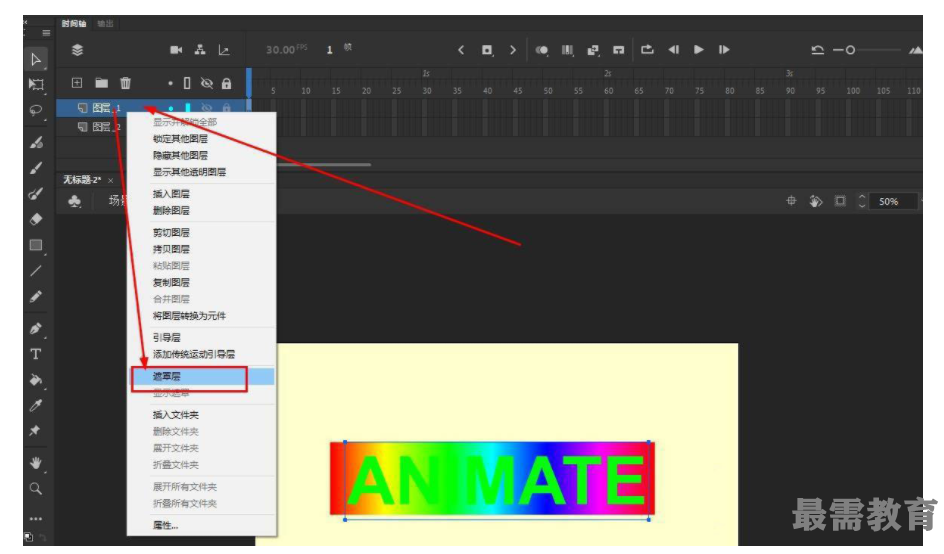Click the center frame icon in timeline
This screenshot has width=944, height=554.
618,50
